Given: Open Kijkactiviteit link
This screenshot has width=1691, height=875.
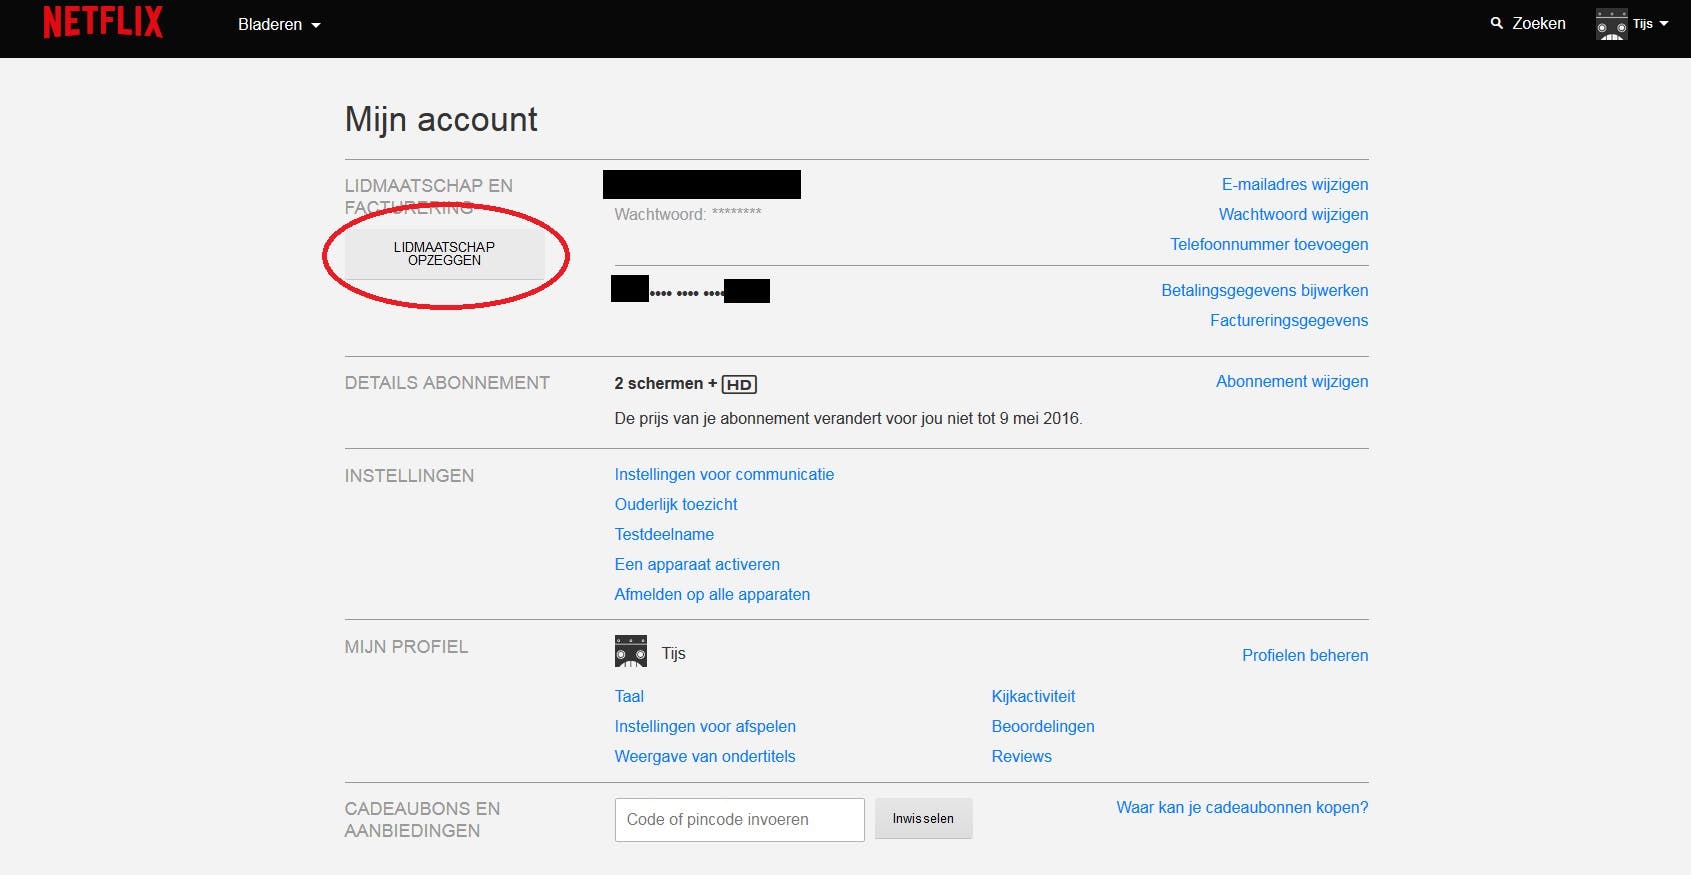Looking at the screenshot, I should 1033,696.
